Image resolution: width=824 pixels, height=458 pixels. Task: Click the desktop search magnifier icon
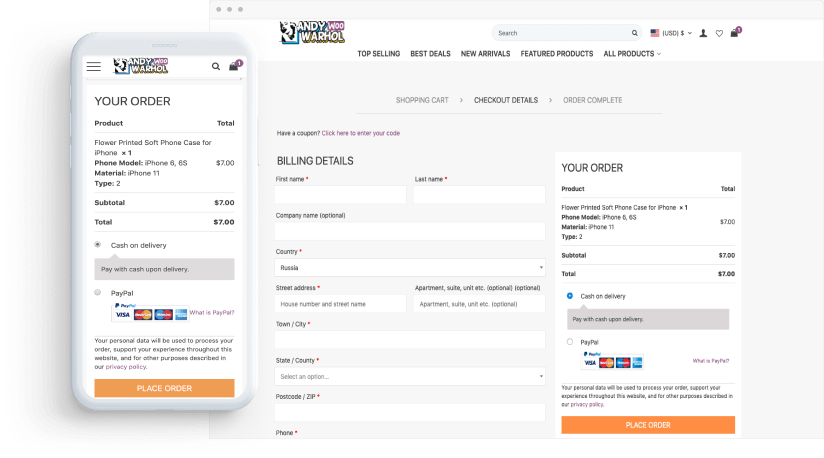tap(634, 33)
